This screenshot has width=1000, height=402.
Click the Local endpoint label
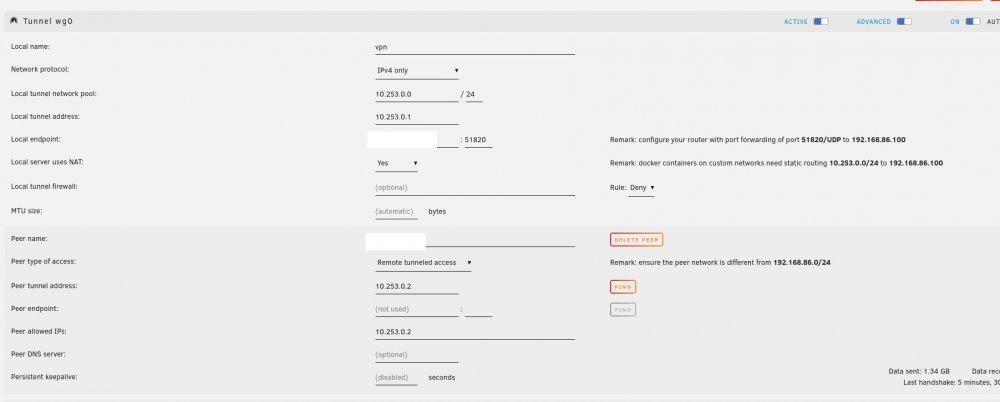pyautogui.click(x=36, y=139)
